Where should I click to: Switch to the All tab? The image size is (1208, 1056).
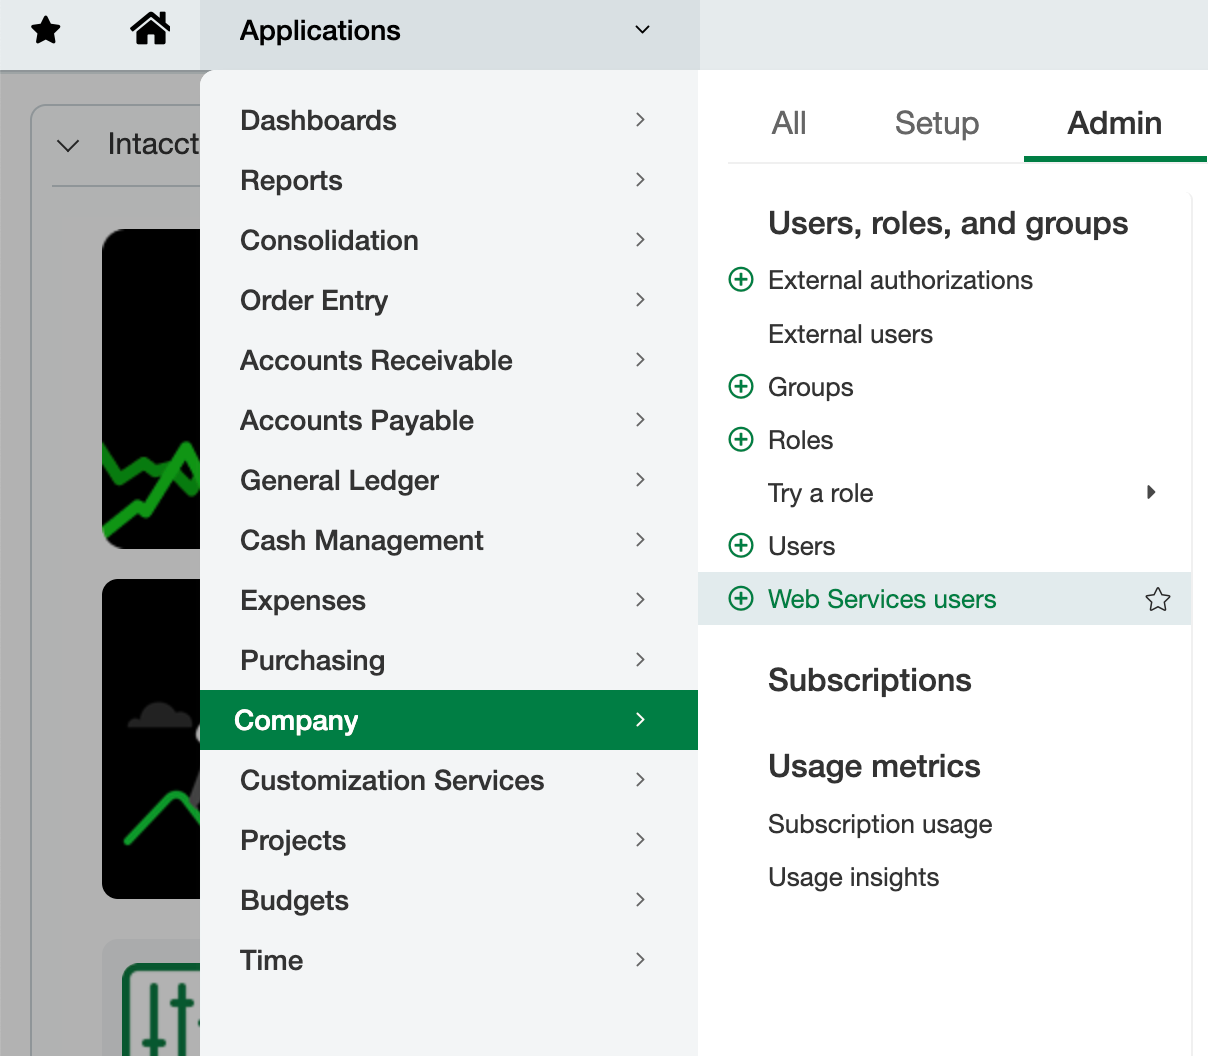[x=789, y=123]
